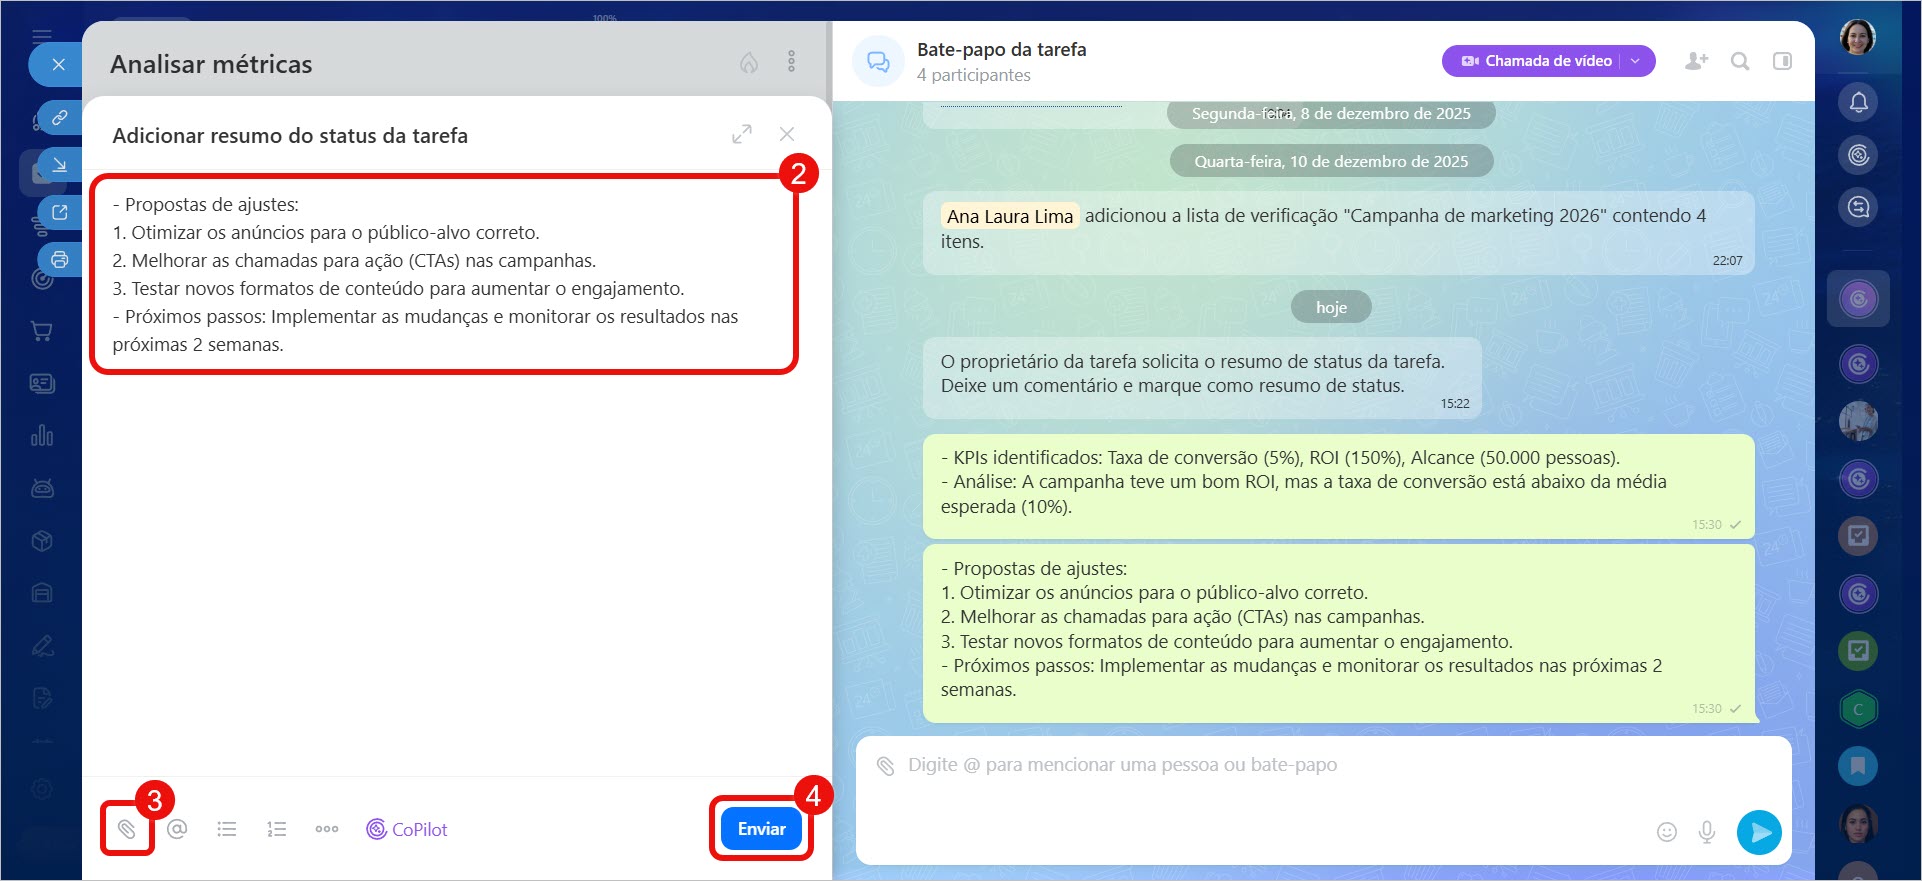
Task: Record a voice message with microphone
Action: tap(1707, 832)
